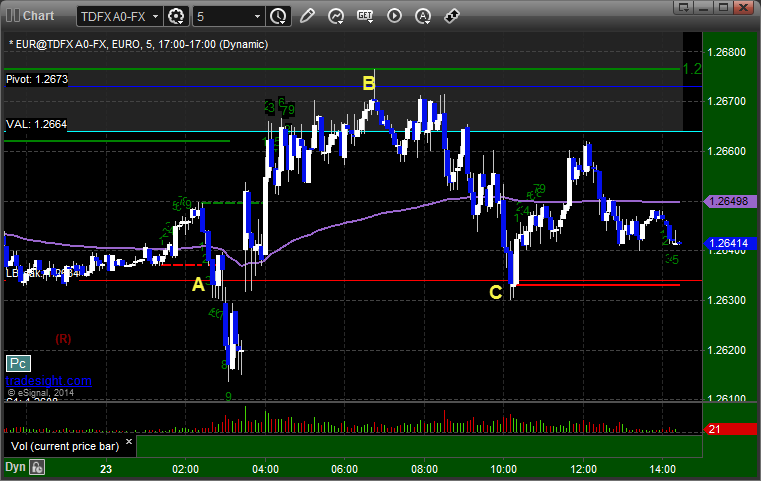Screen dimensions: 761x481
Task: Click the VAL: 1.2664 label
Action: click(x=36, y=124)
